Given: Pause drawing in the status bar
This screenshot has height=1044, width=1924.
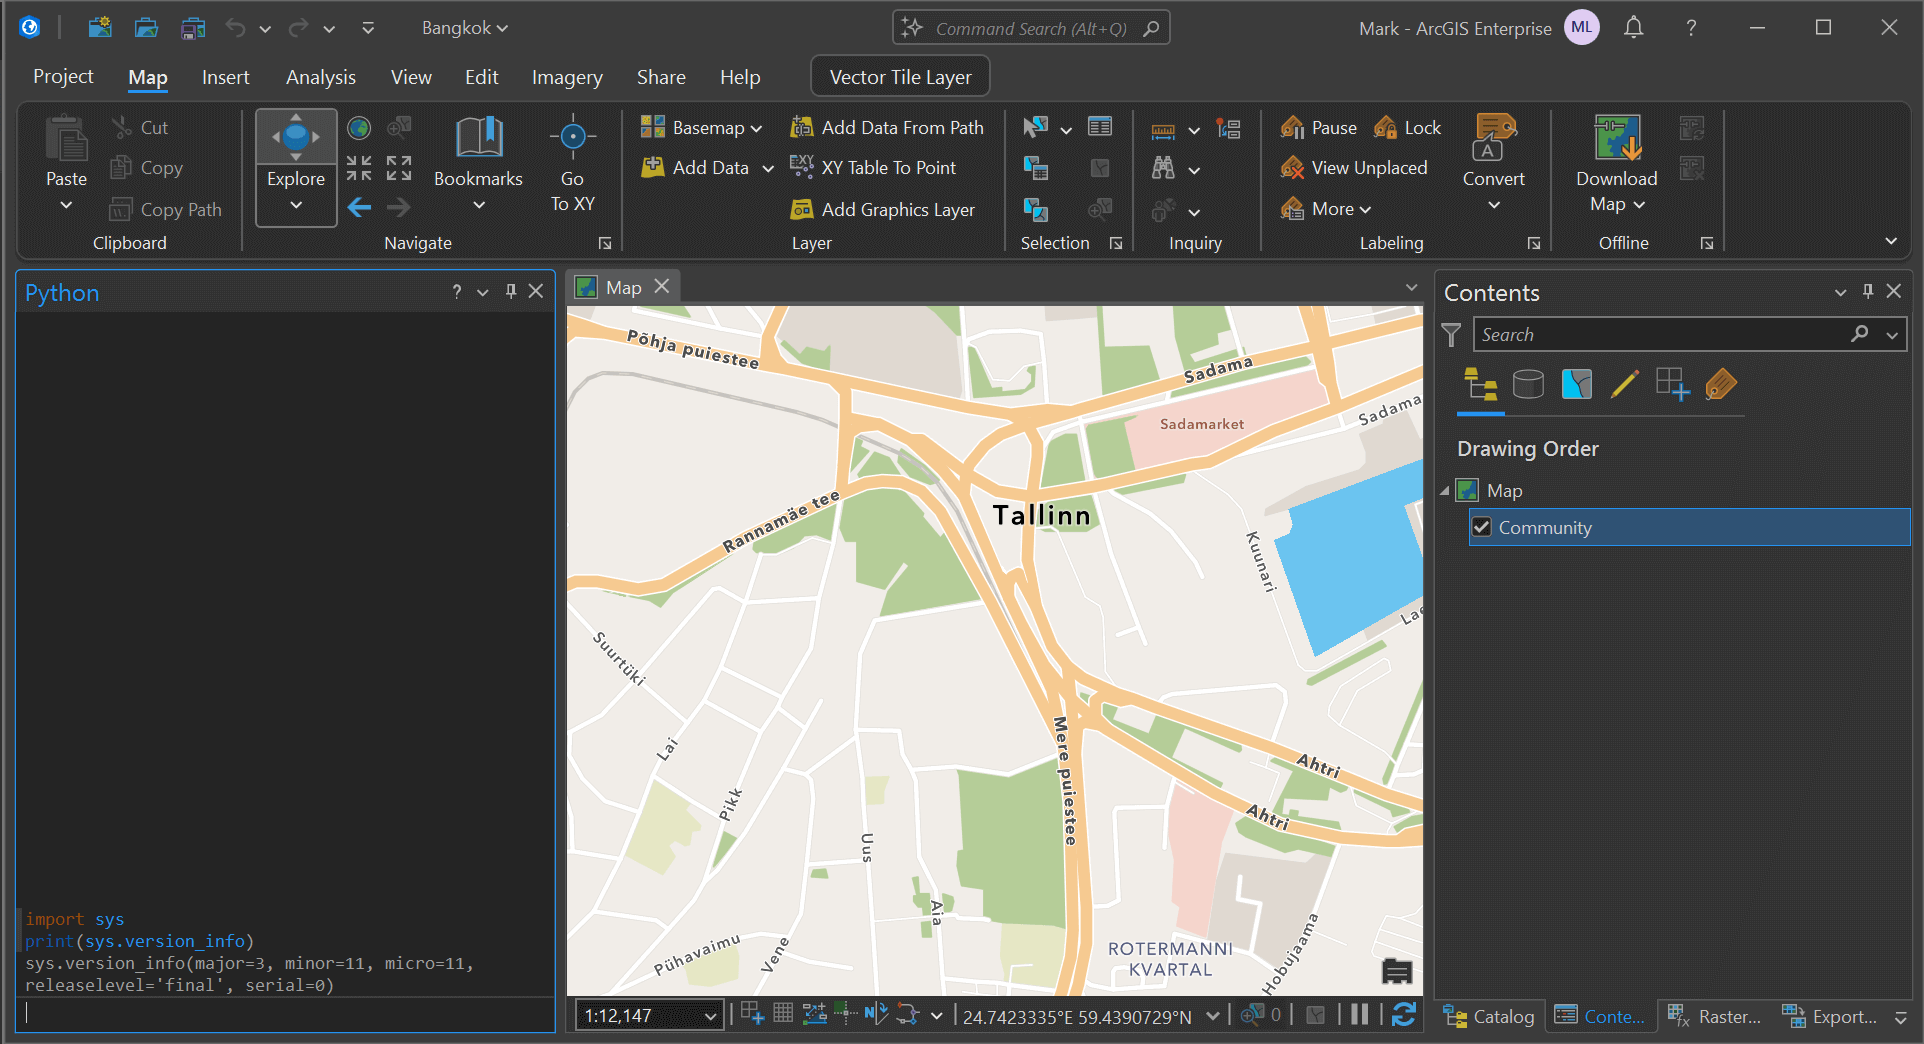Looking at the screenshot, I should click(1359, 1015).
